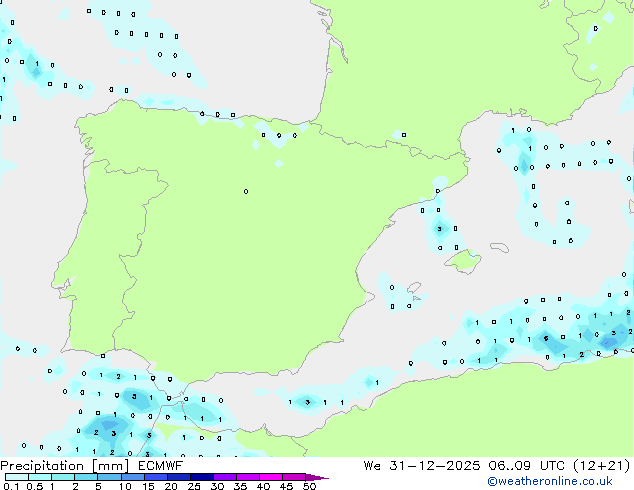Click the 15–20 mm legend color box
The width and height of the screenshot is (634, 490).
(156, 477)
